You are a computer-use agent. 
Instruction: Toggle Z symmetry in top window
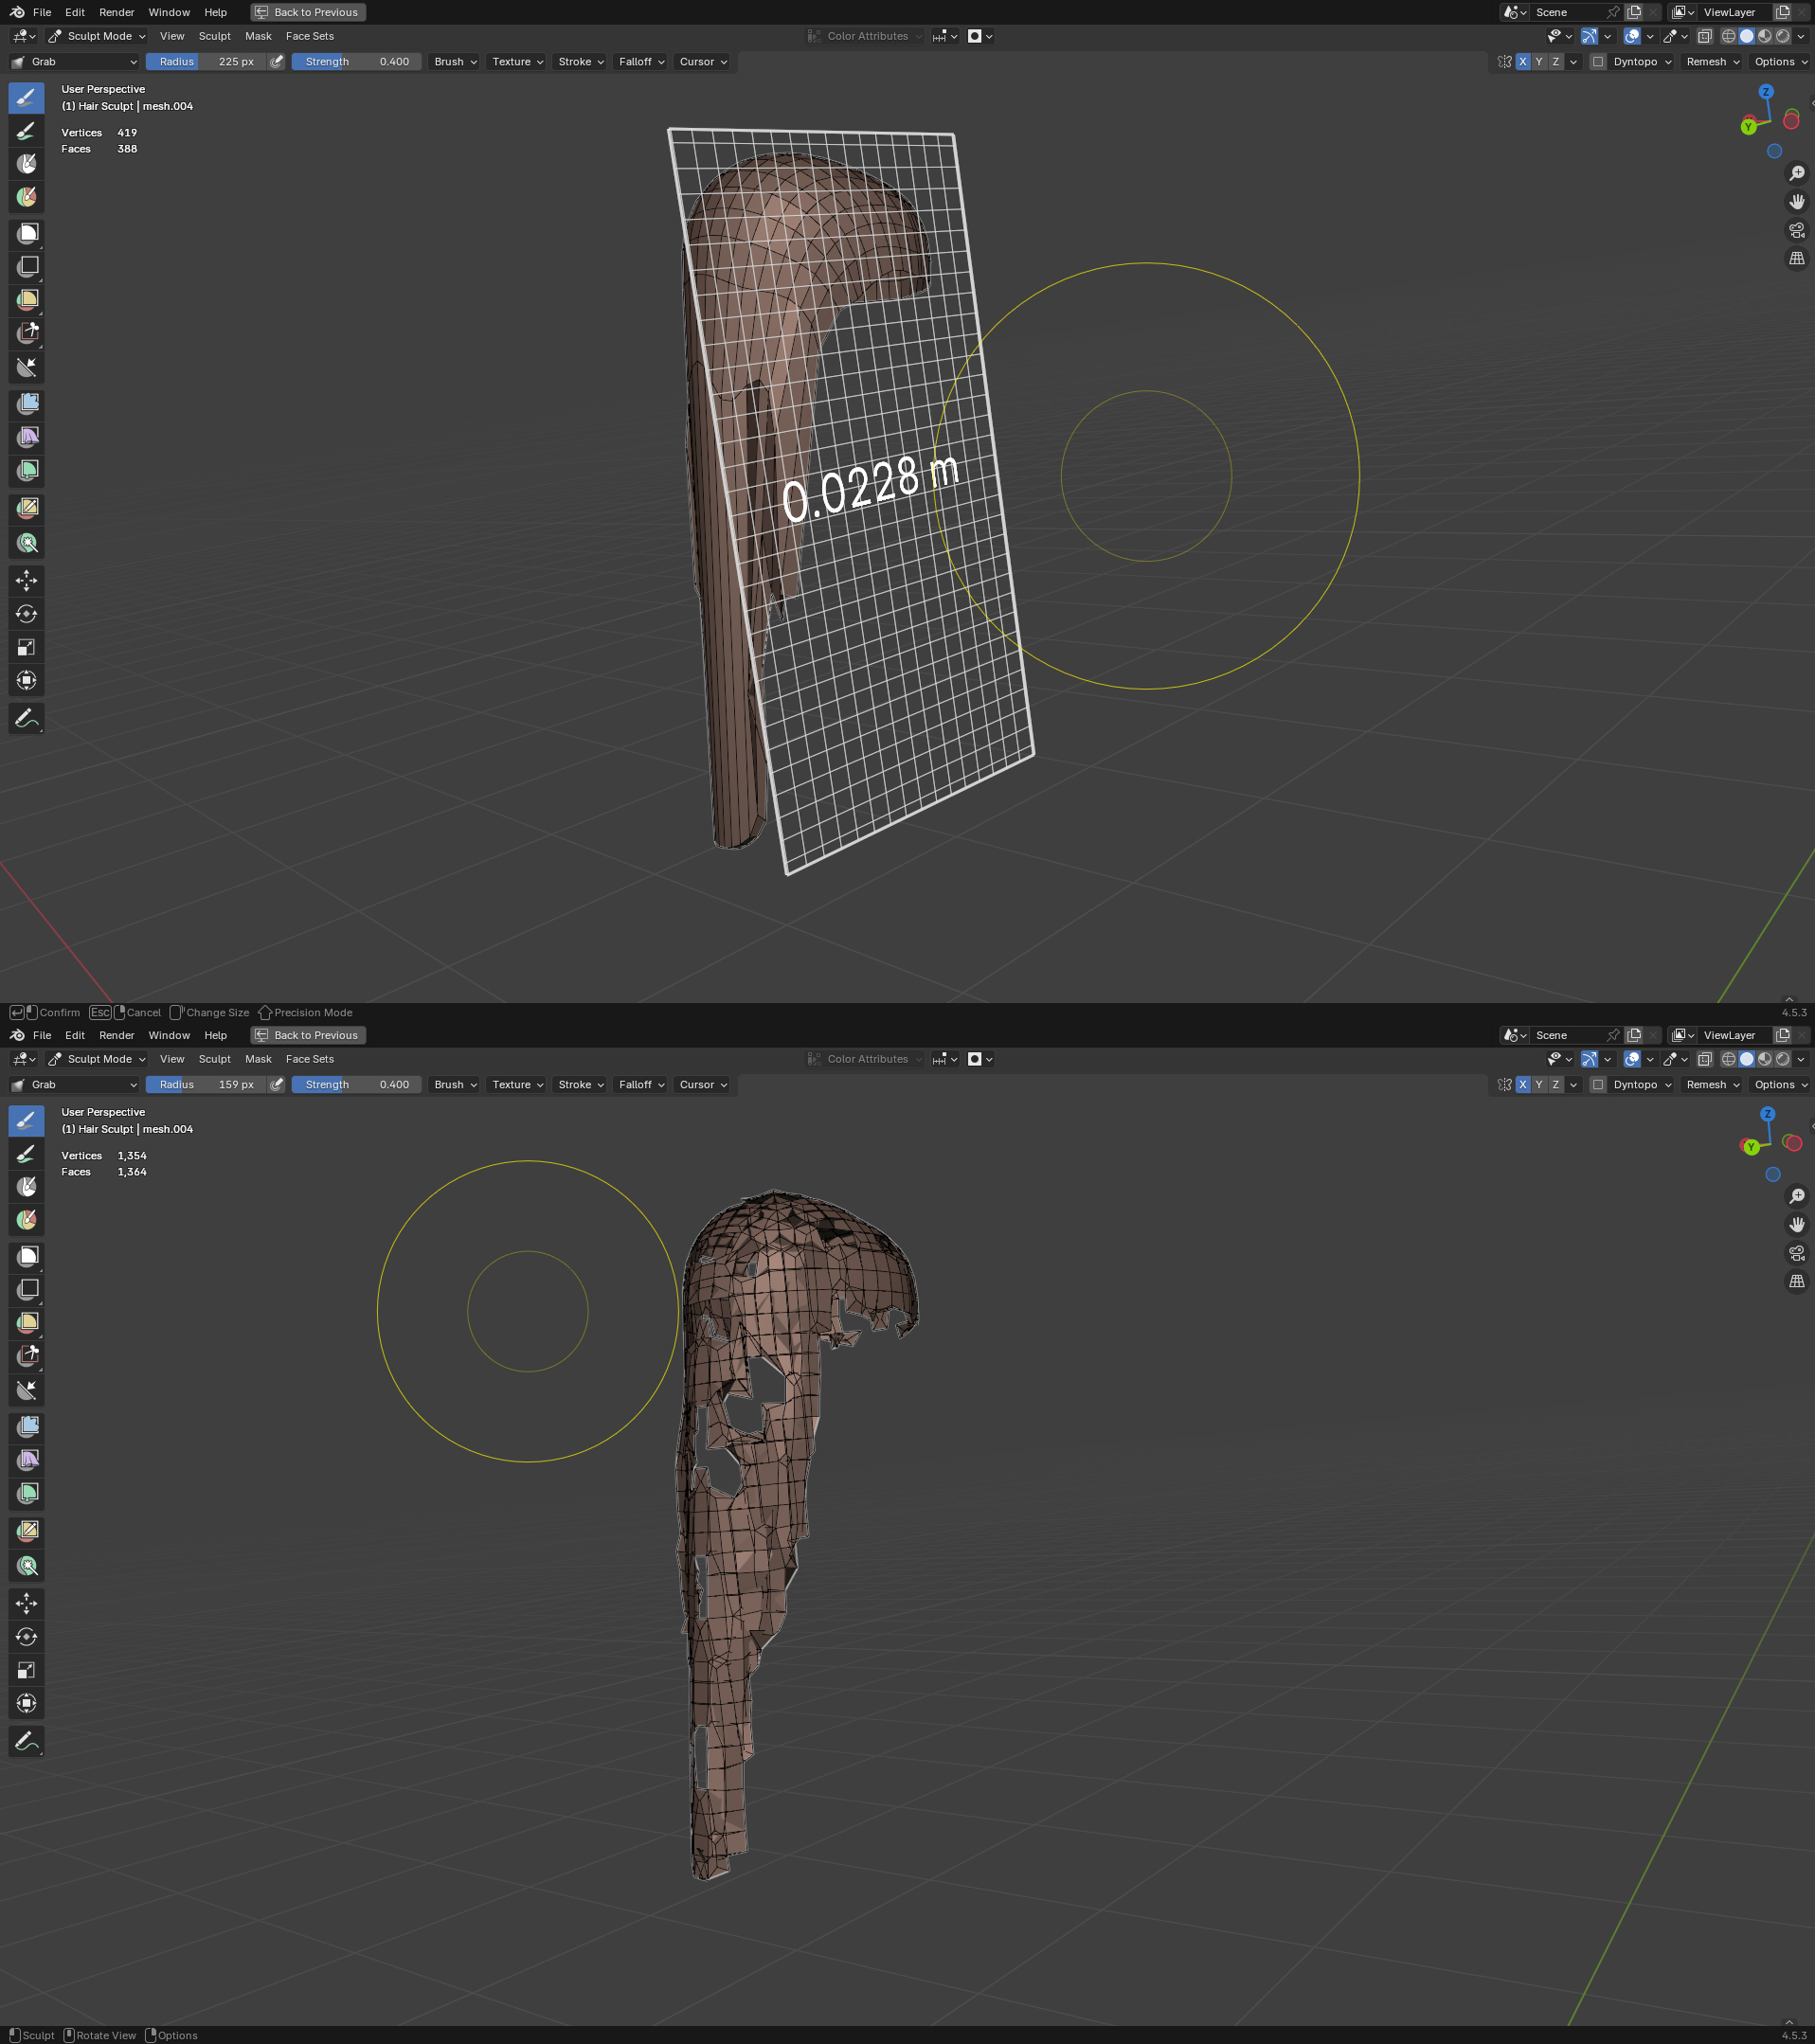(1555, 62)
